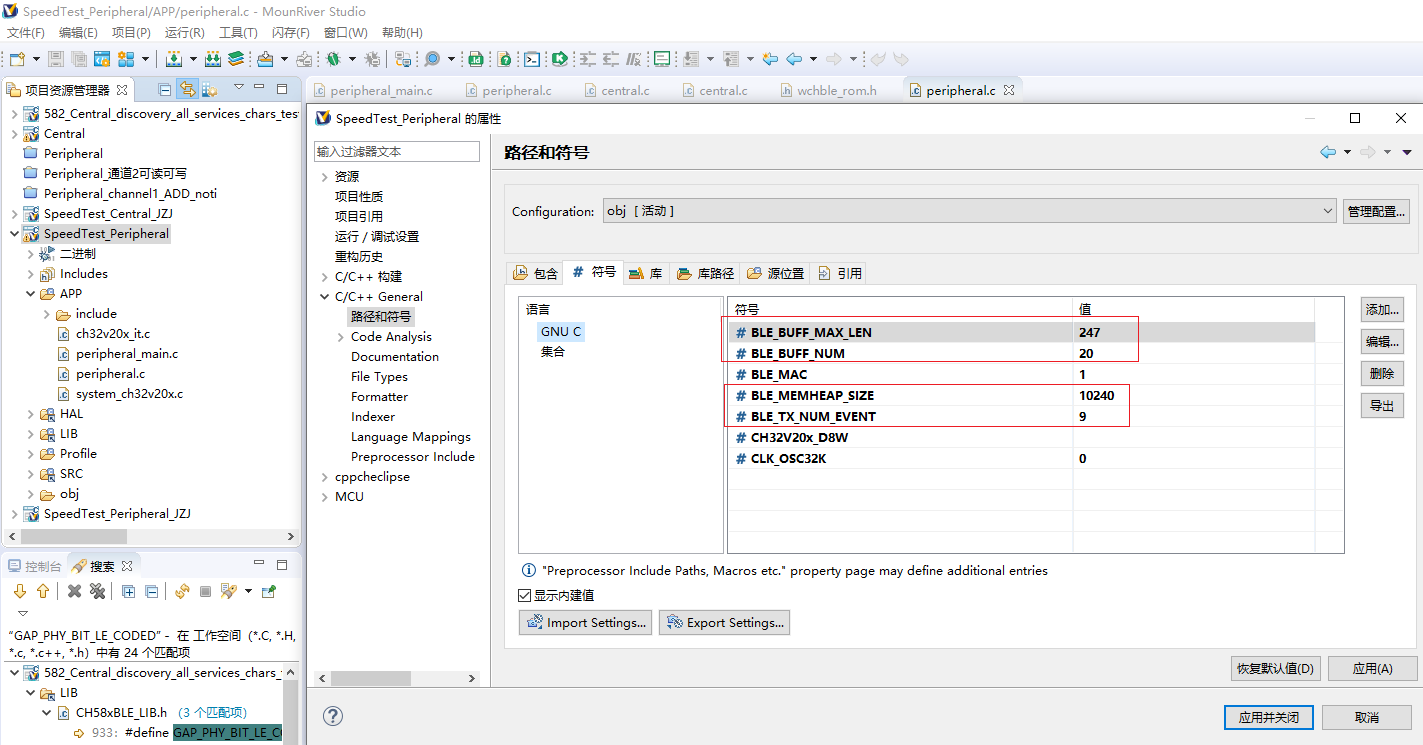Open the 项目(P) menu
This screenshot has width=1423, height=745.
coord(131,33)
